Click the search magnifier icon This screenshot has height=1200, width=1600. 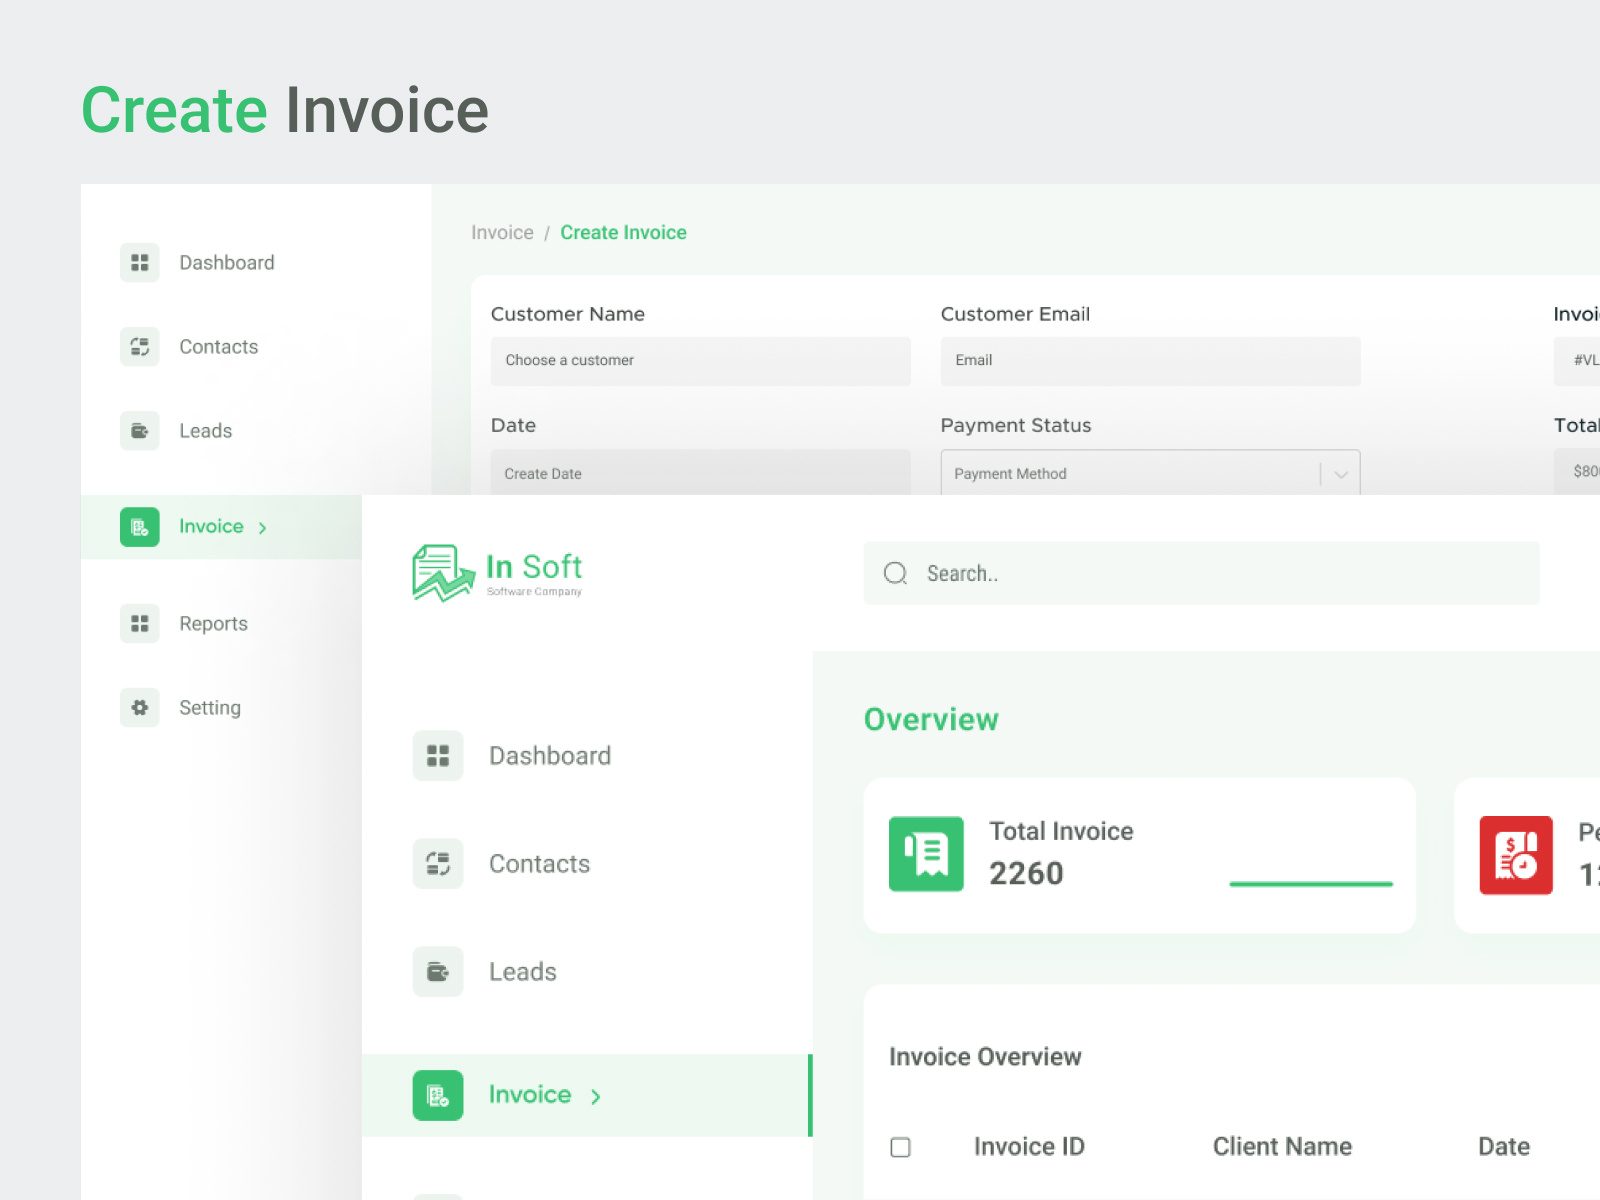pos(895,573)
